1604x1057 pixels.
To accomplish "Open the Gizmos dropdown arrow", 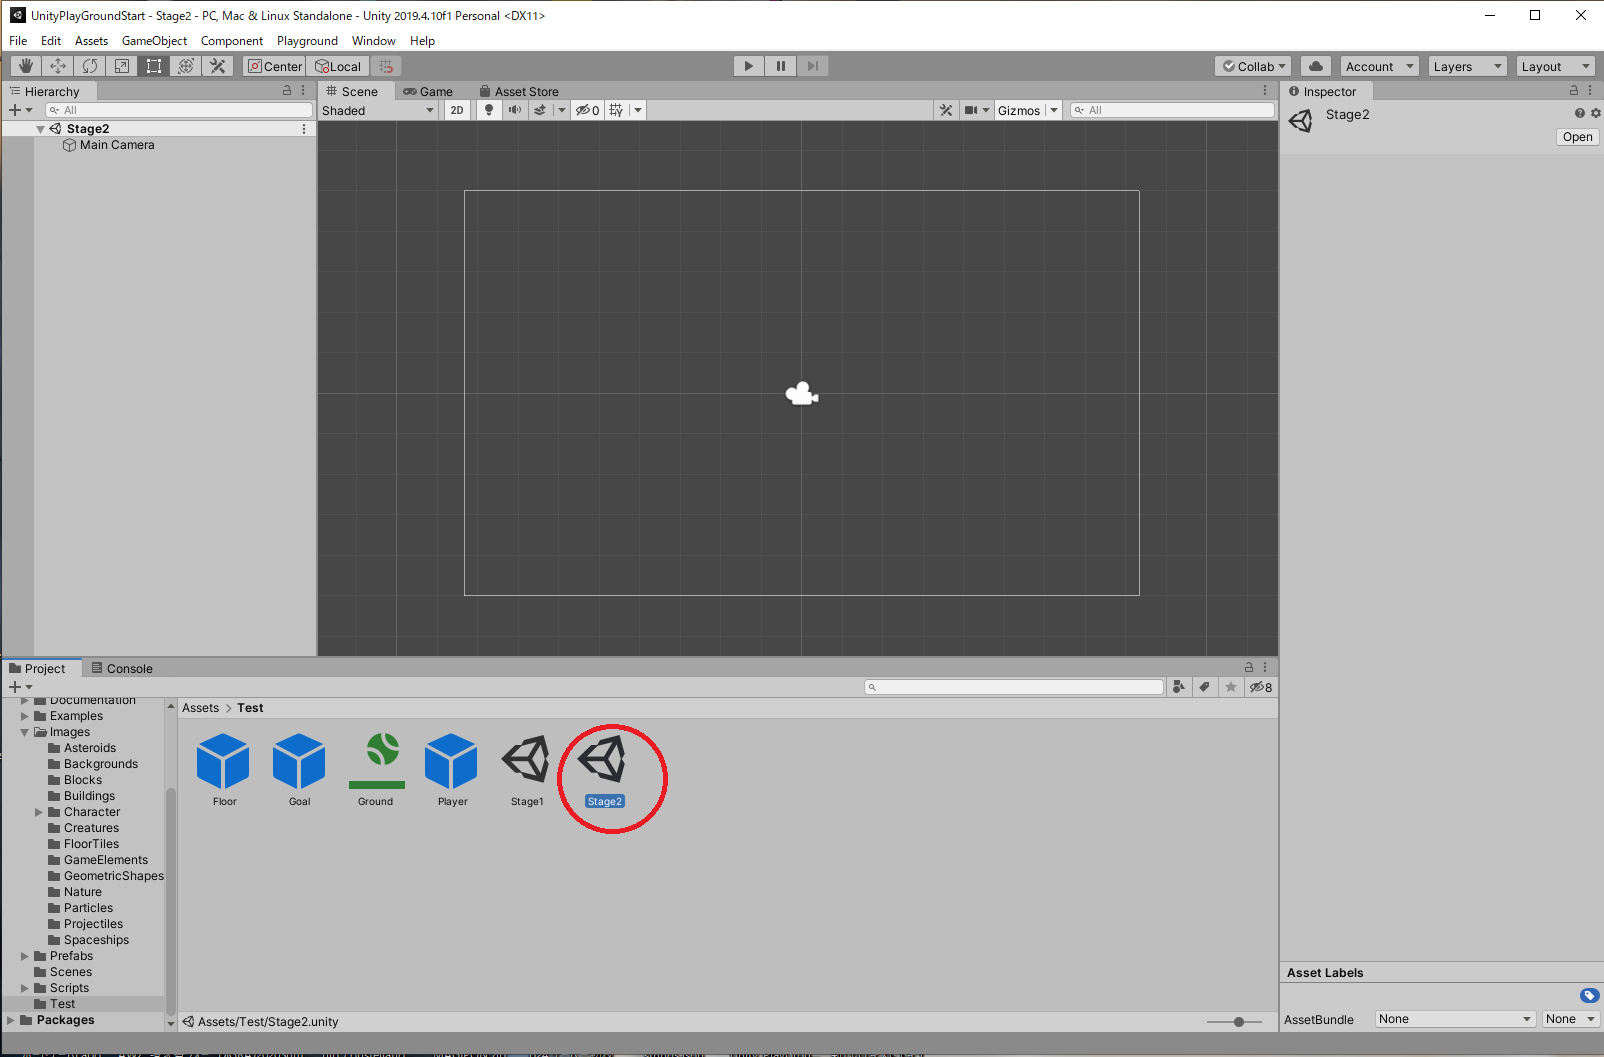I will (x=1054, y=110).
